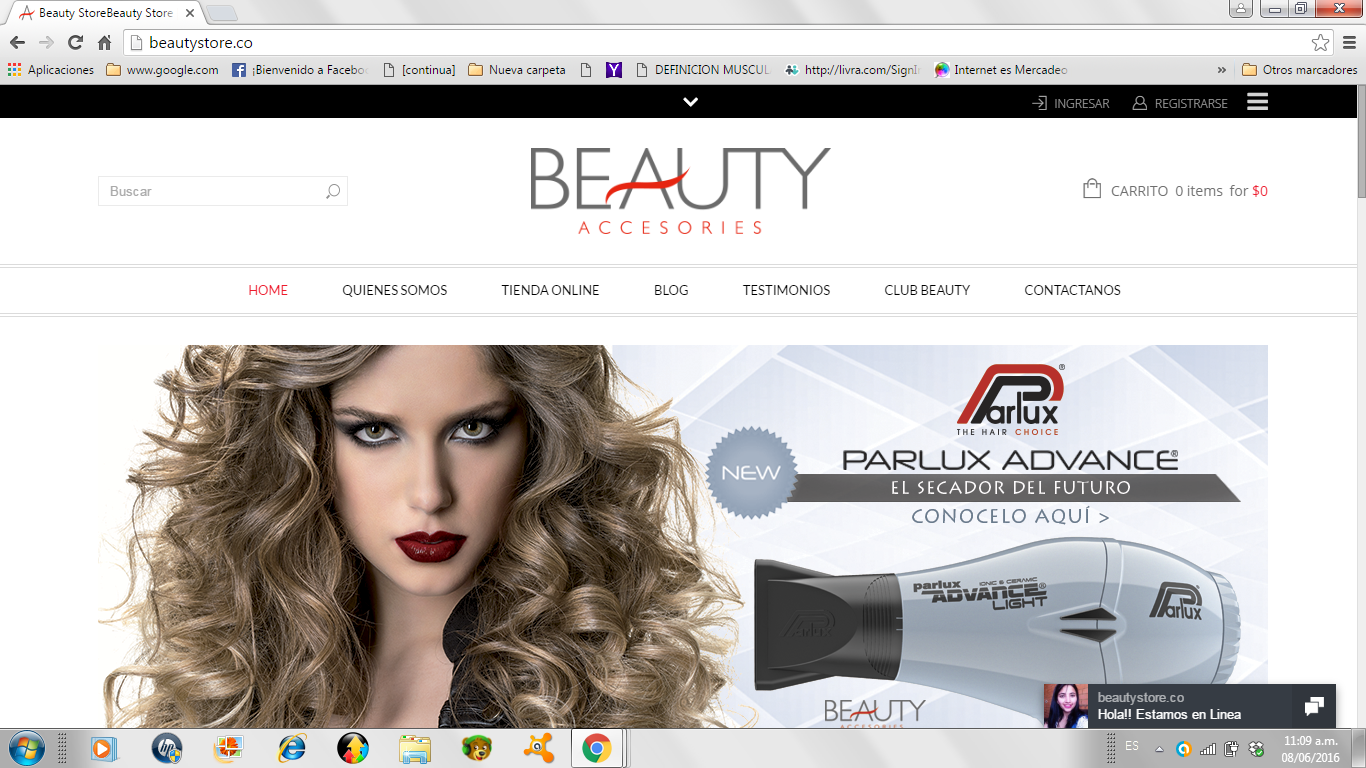
Task: Select the Beauty Store browser tab
Action: pos(106,13)
